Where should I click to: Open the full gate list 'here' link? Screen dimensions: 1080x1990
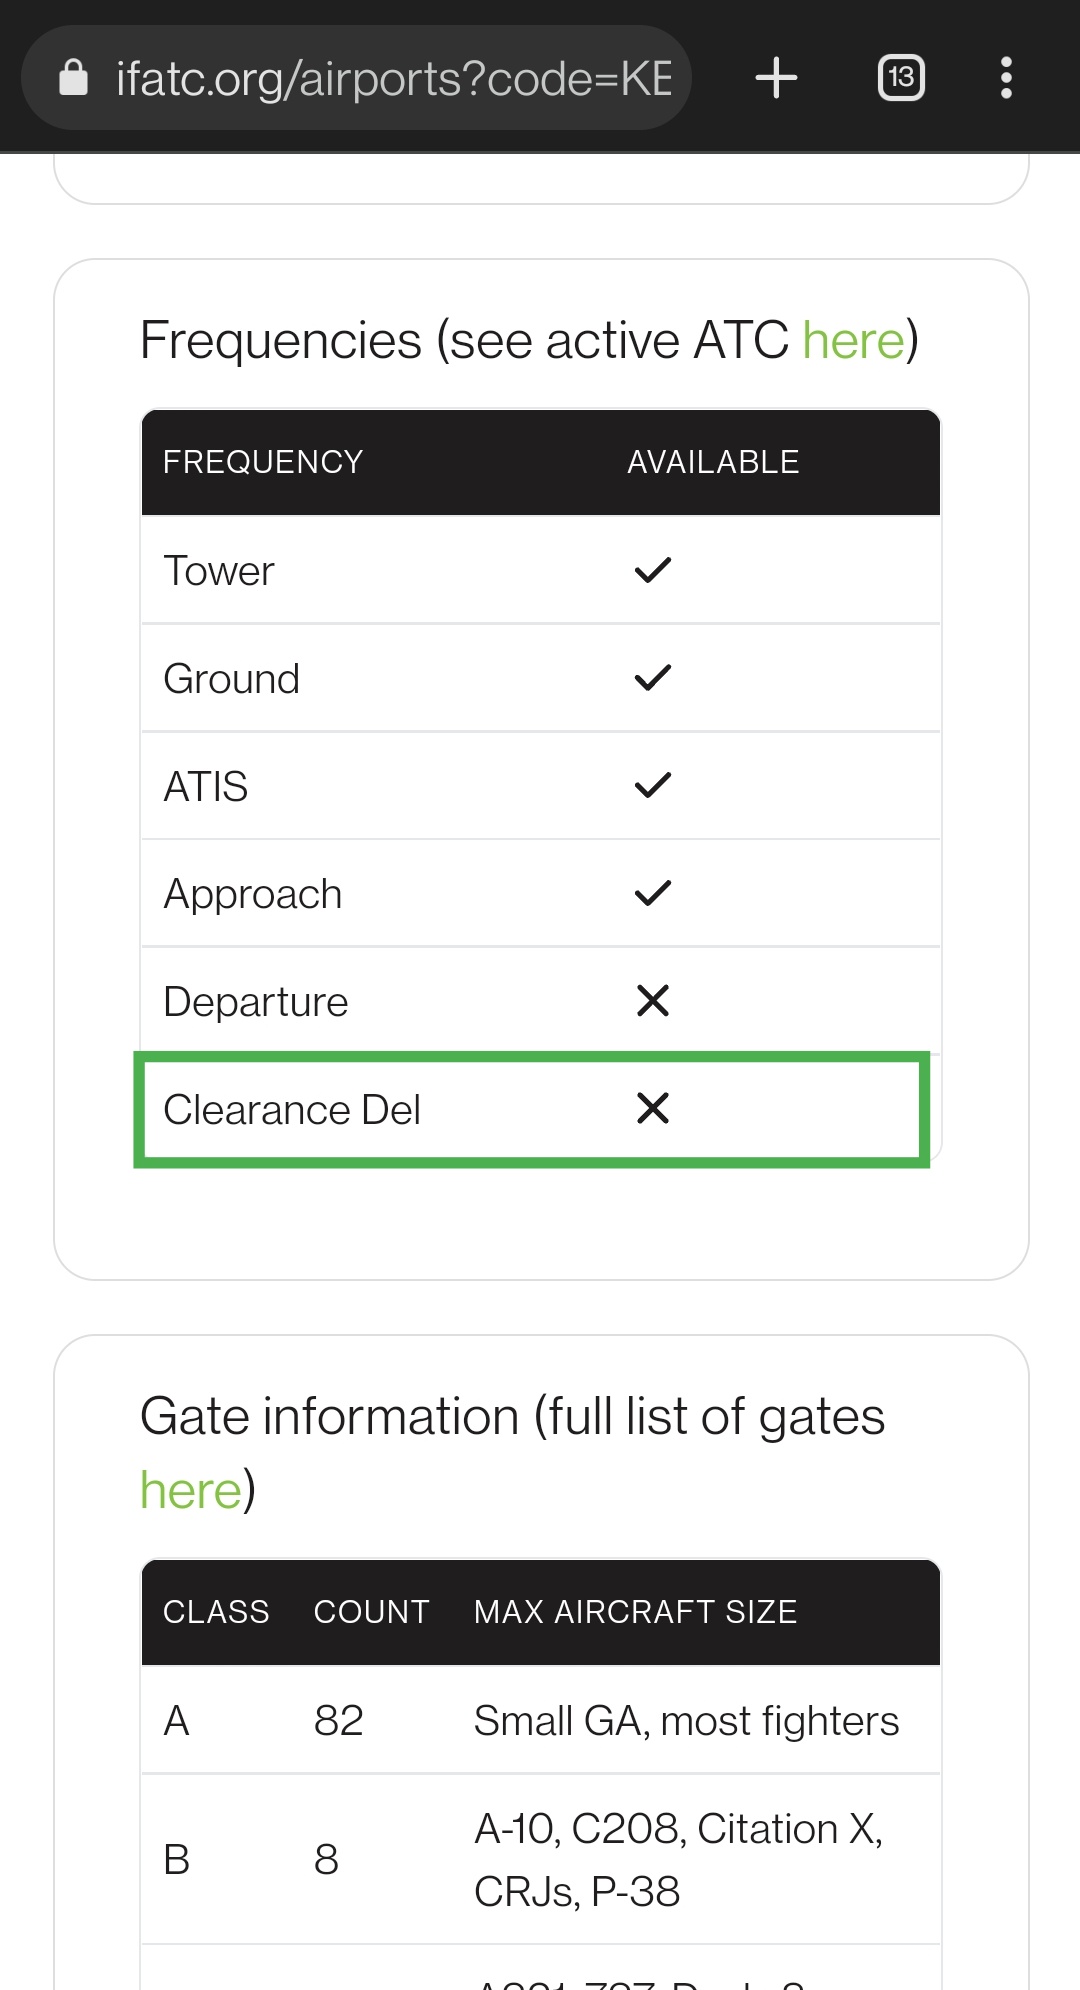pyautogui.click(x=191, y=1491)
